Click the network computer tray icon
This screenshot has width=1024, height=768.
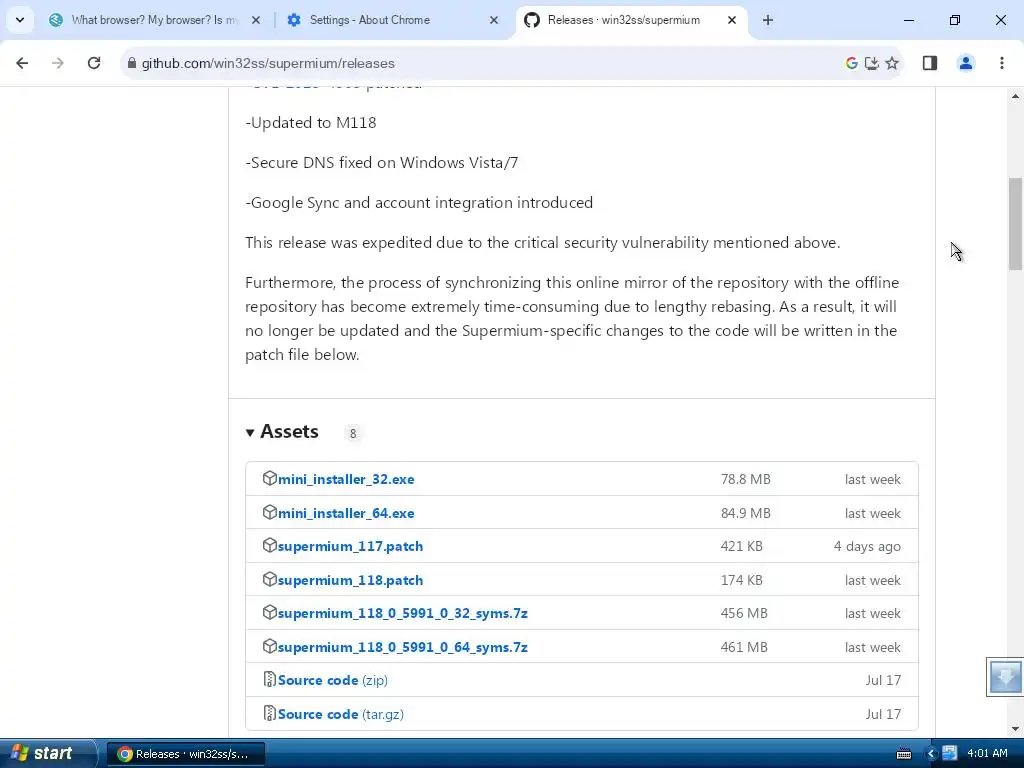point(950,754)
